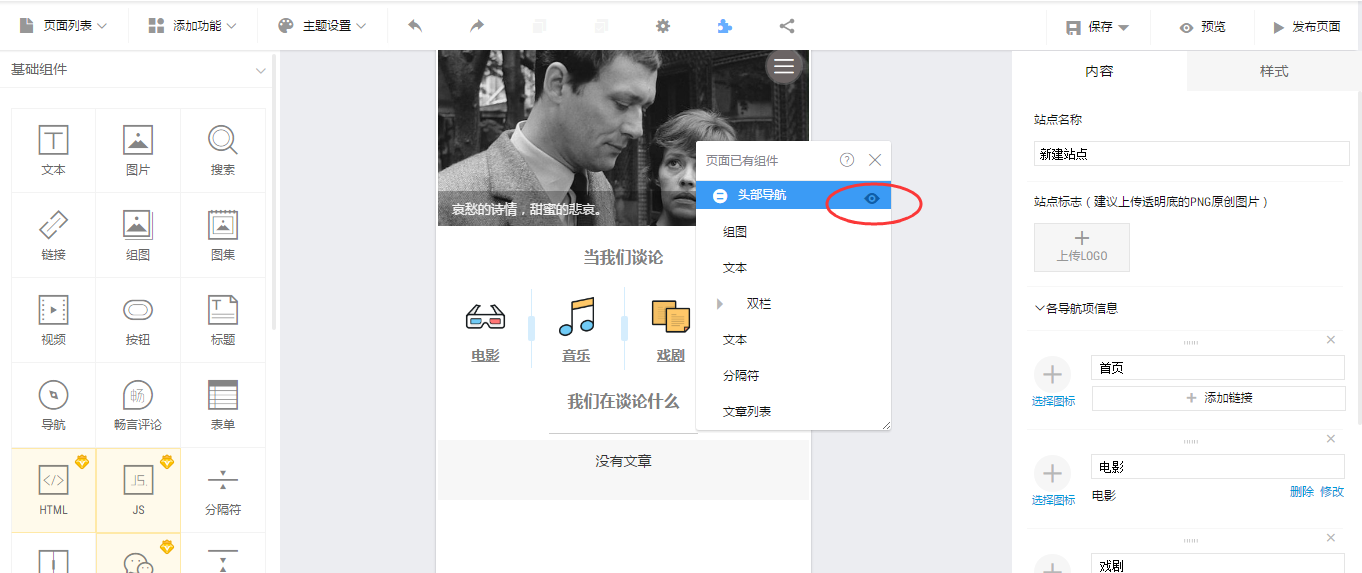
Task: Open the hamburger menu on page preview
Action: [x=784, y=66]
